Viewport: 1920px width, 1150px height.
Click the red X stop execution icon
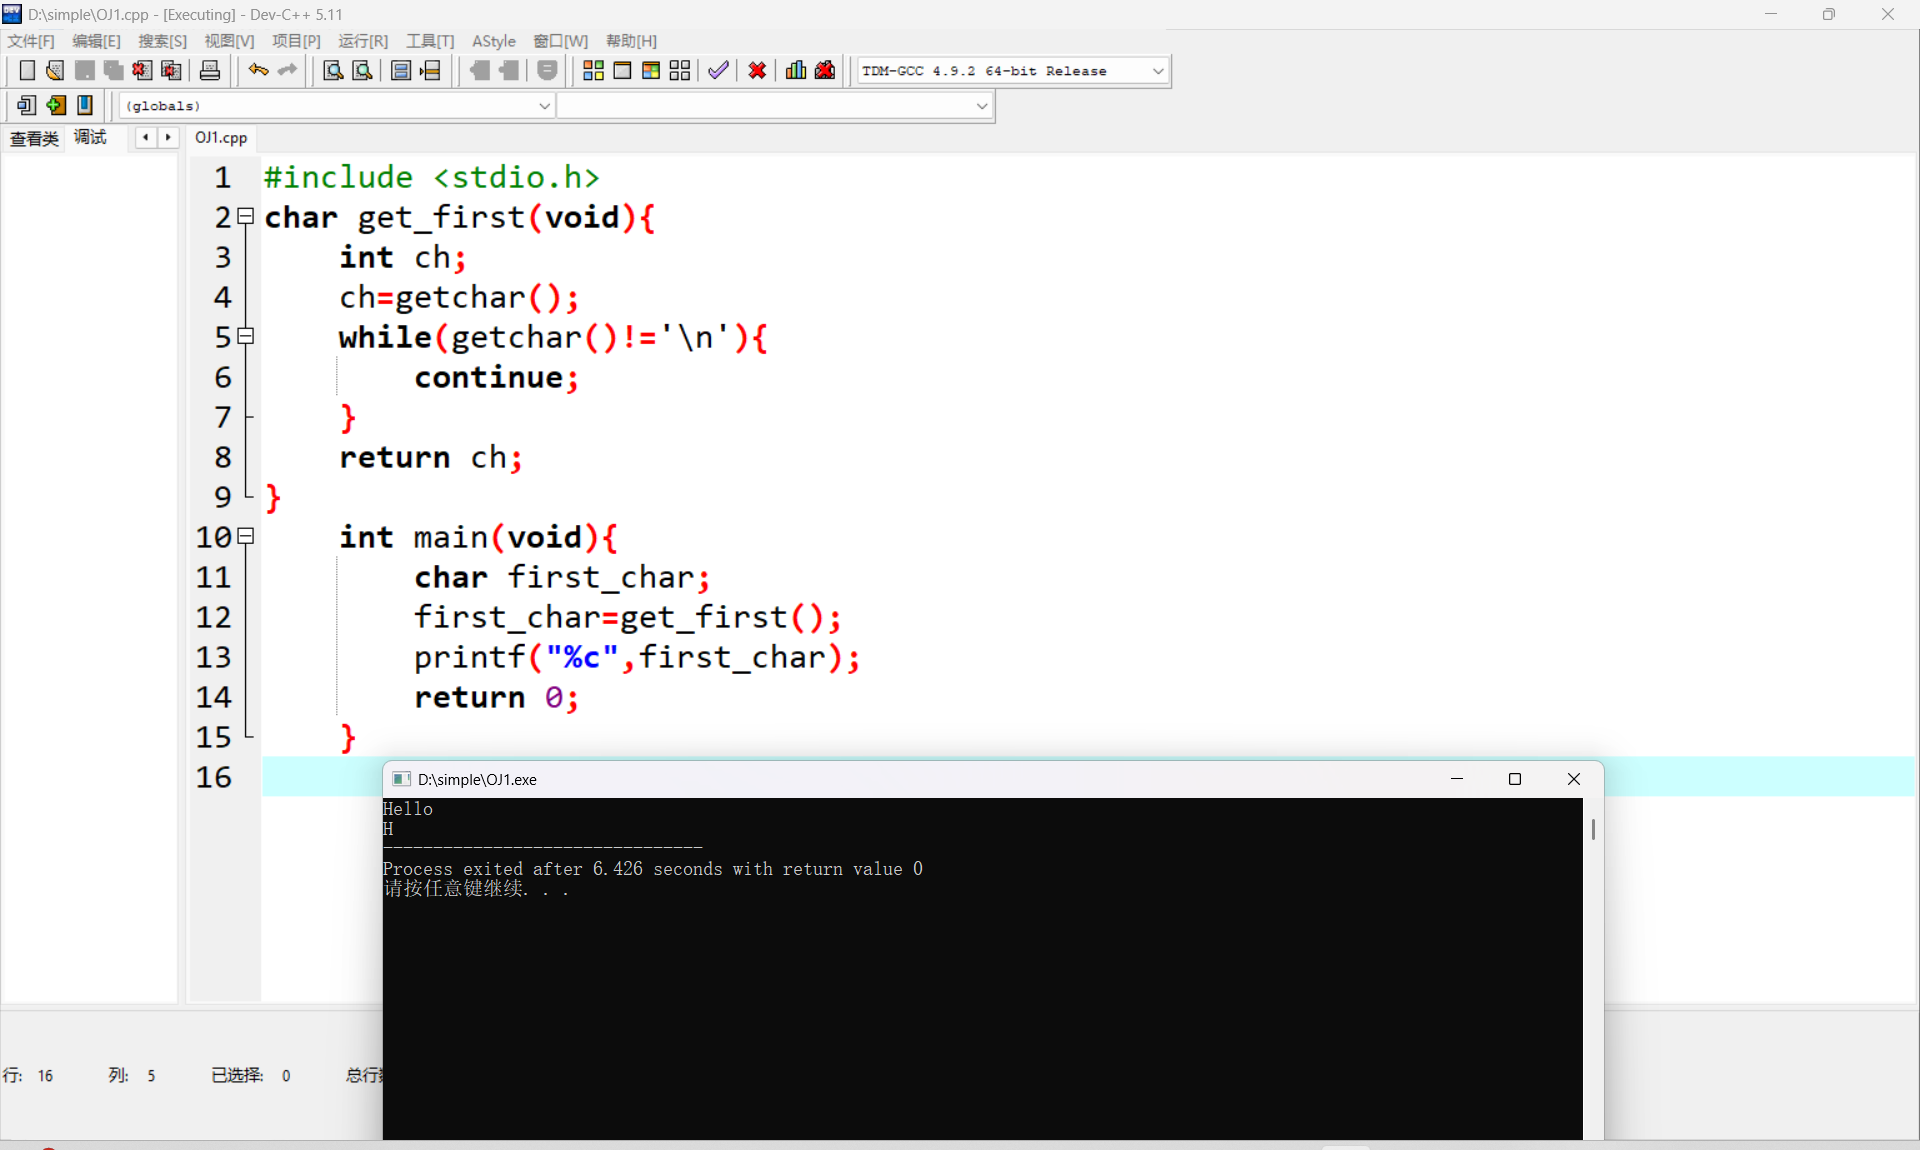point(757,70)
